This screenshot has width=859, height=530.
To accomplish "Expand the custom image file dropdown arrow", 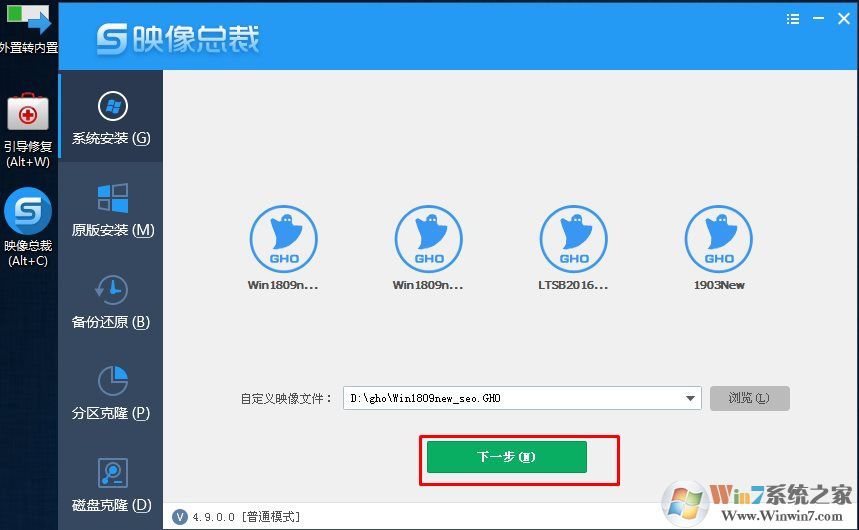I will (691, 398).
